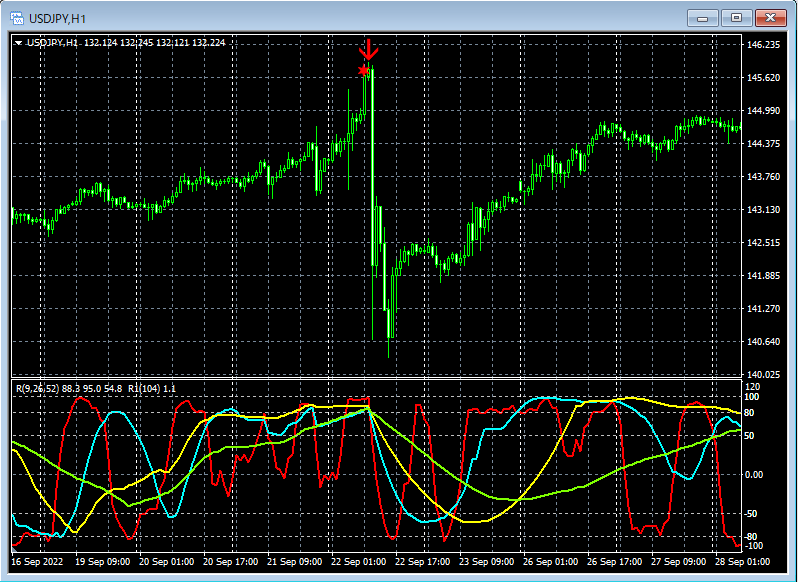
Task: Click price label 140.640 on the scale
Action: pos(763,341)
